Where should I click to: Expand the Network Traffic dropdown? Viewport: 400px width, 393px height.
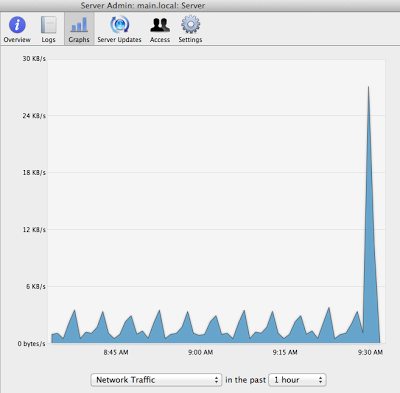tap(156, 380)
